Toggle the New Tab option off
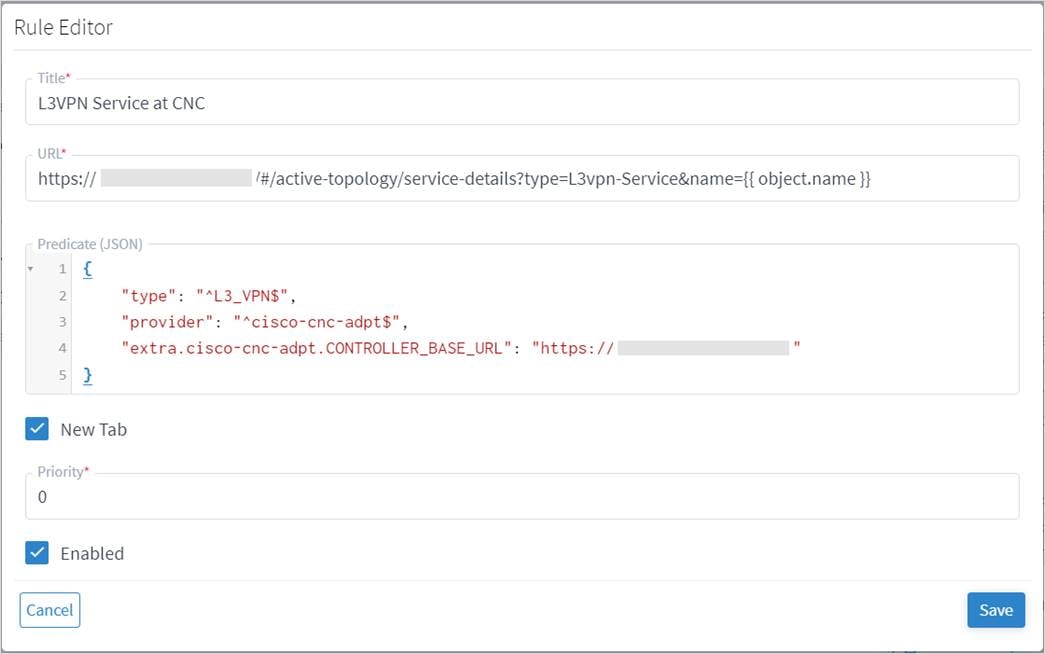1045x654 pixels. [36, 428]
